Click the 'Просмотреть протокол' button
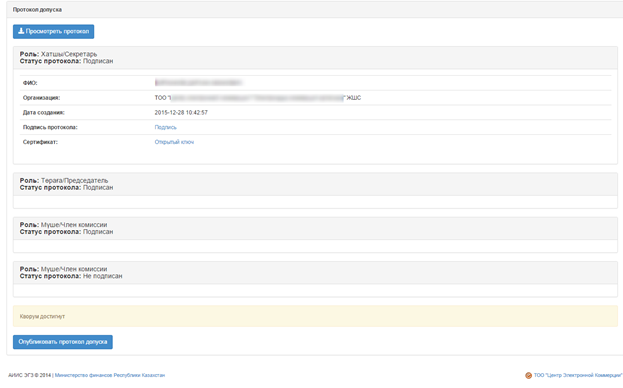 click(53, 31)
